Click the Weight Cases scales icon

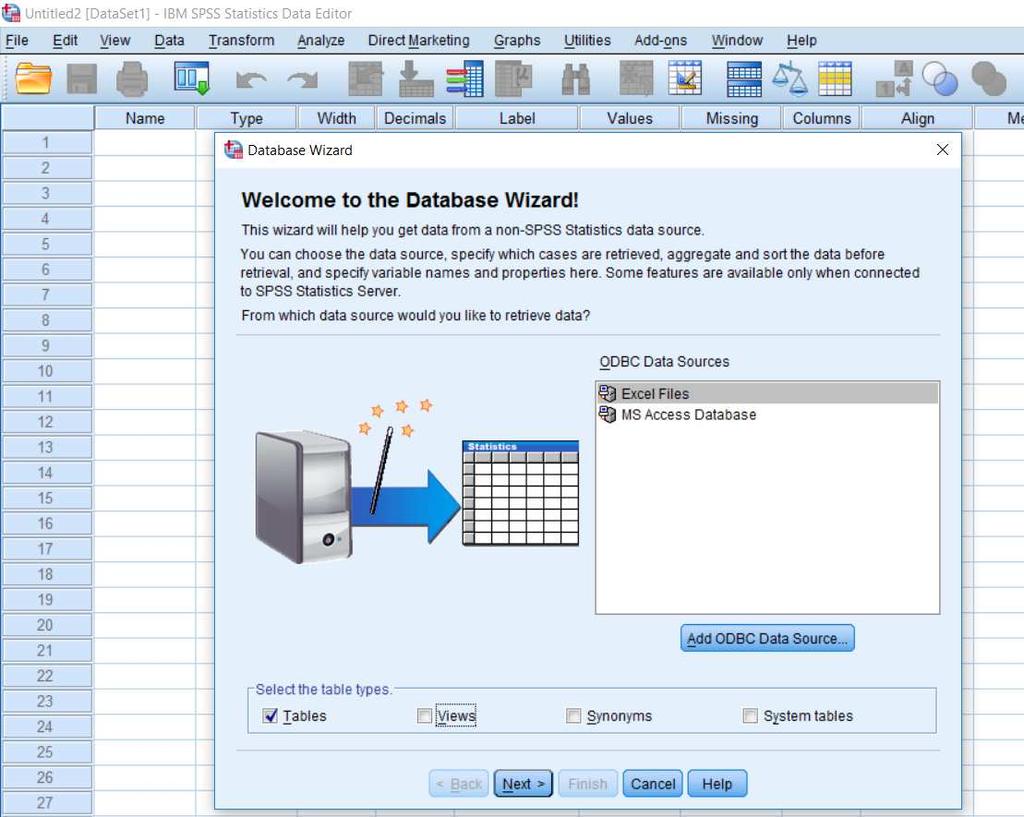[790, 78]
